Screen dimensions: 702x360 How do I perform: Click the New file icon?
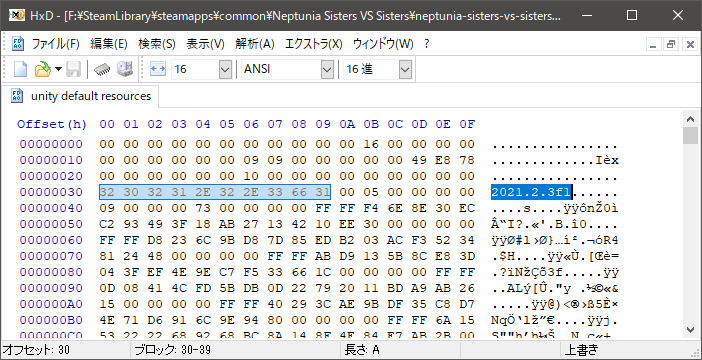click(x=21, y=69)
